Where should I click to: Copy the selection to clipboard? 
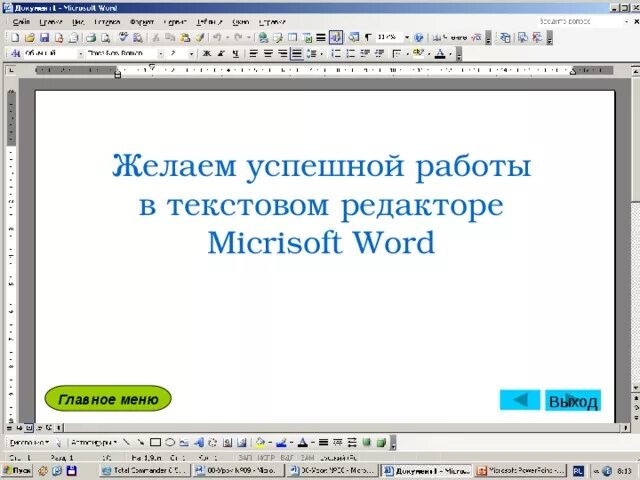pos(170,38)
